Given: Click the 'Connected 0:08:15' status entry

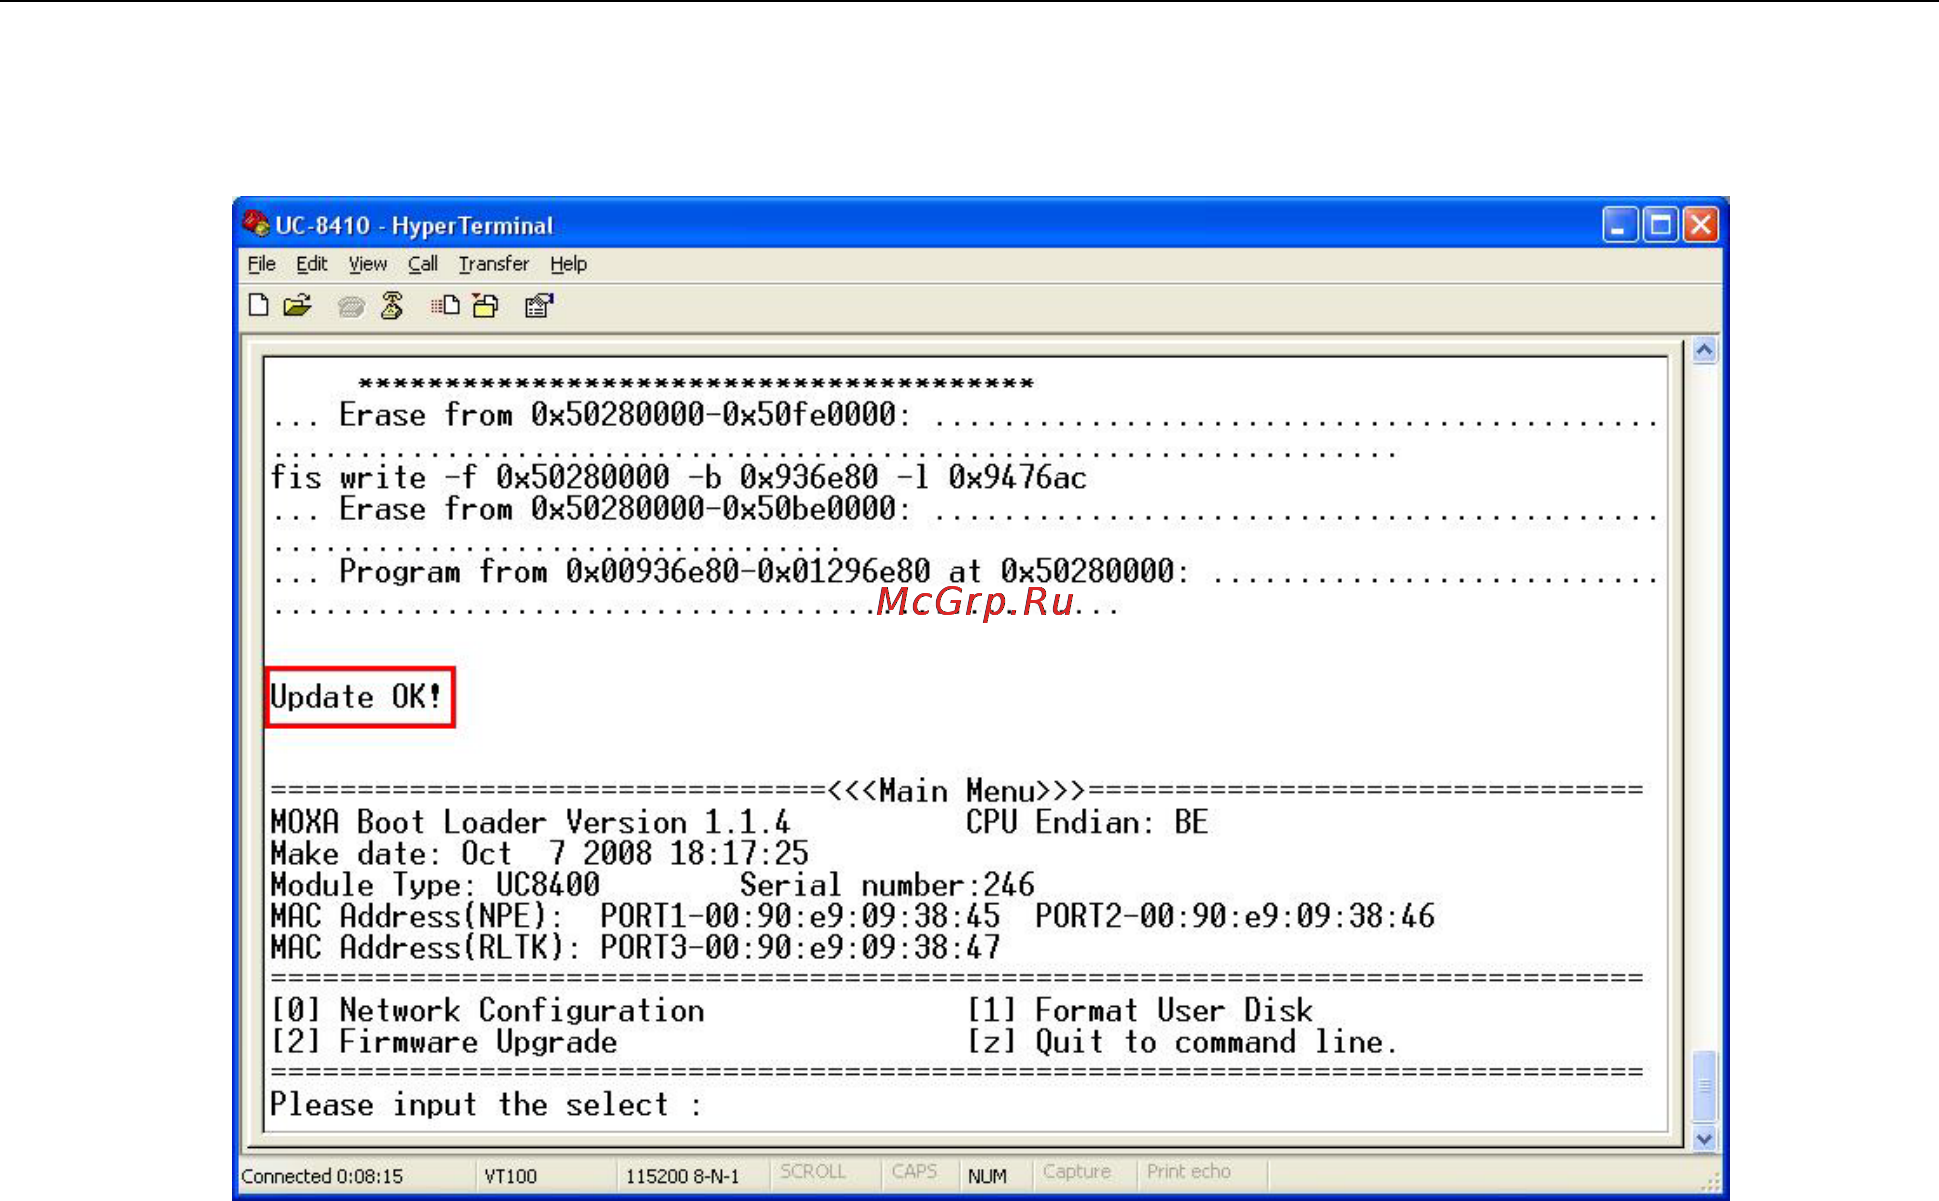Looking at the screenshot, I should click(322, 1176).
